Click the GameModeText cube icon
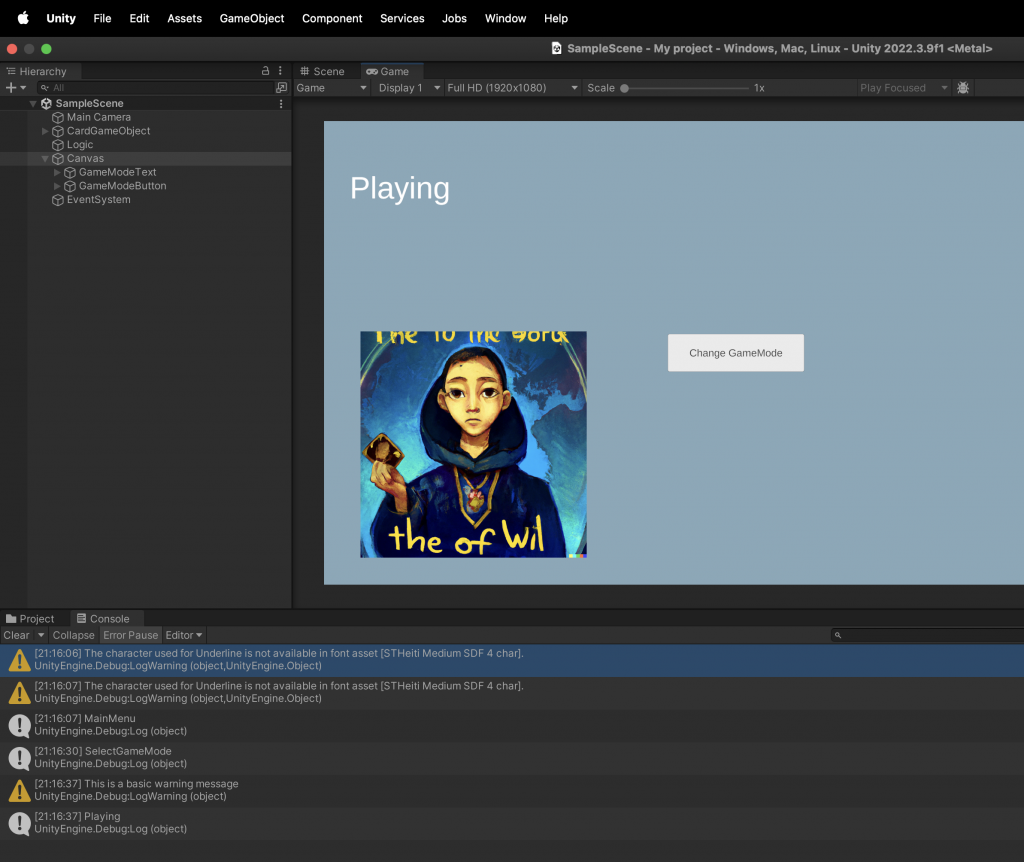 coord(70,172)
